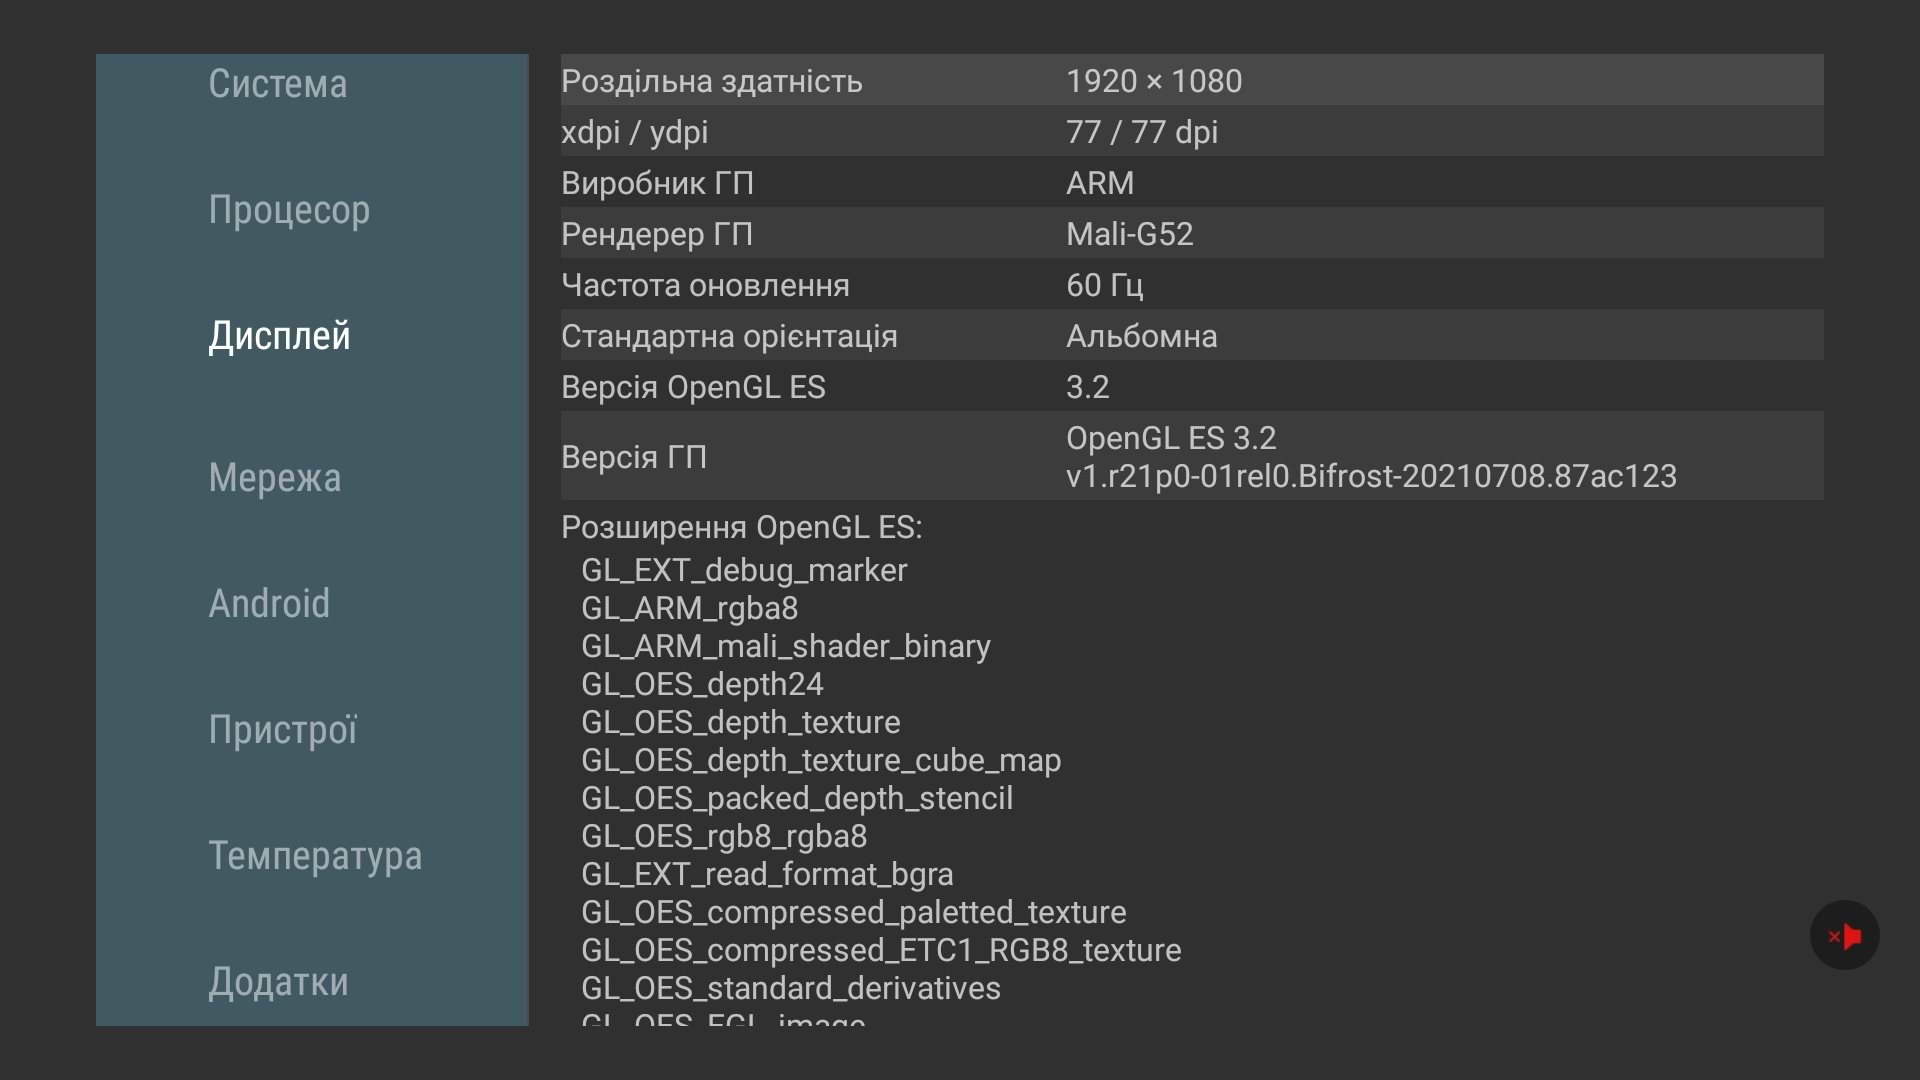Select the Версія OpenGL ES label
Image resolution: width=1920 pixels, height=1080 pixels.
tap(693, 387)
